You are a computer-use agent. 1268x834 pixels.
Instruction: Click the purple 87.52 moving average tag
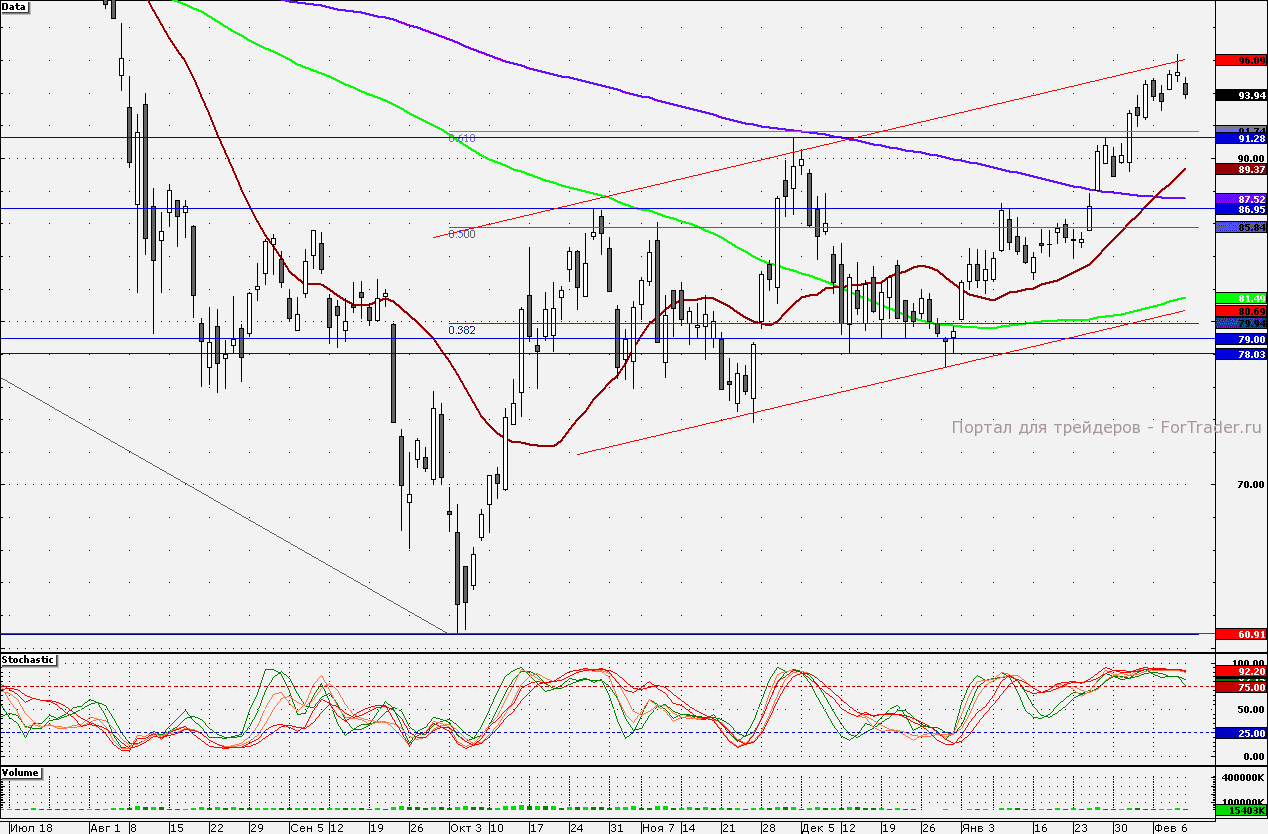1239,200
